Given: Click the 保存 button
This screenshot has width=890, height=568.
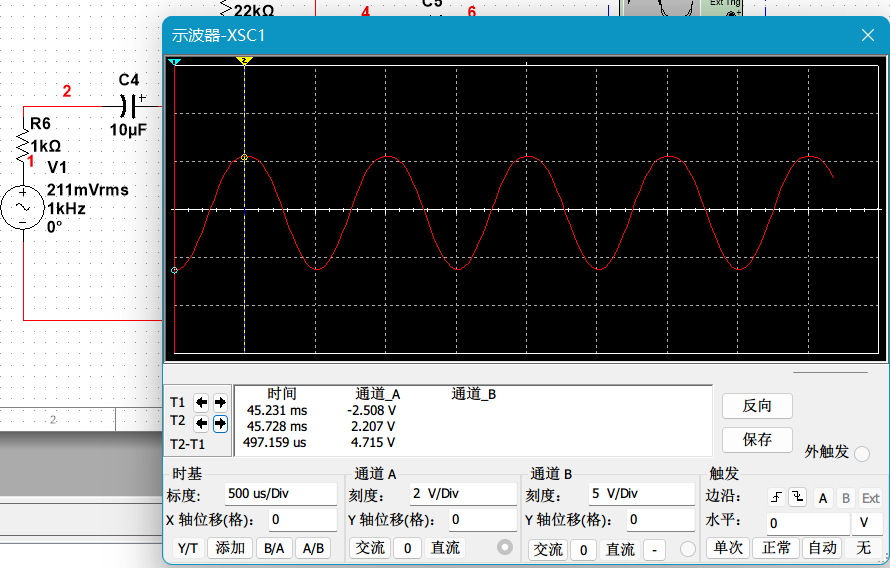Looking at the screenshot, I should tap(757, 439).
